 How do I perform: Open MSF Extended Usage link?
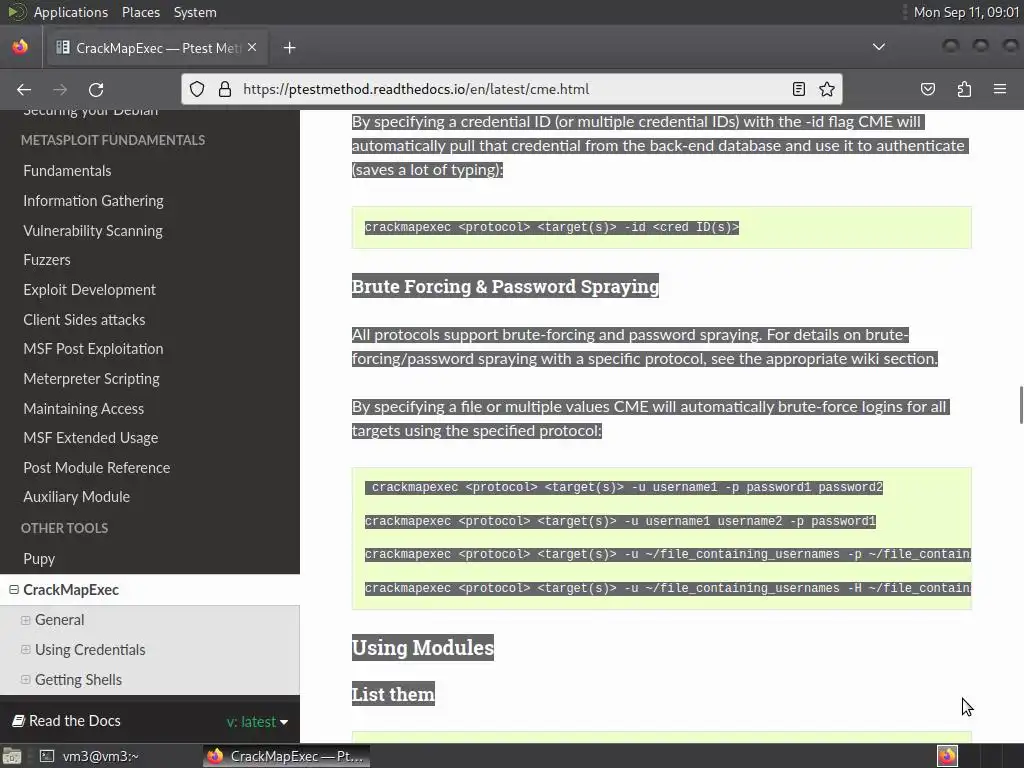tap(91, 438)
